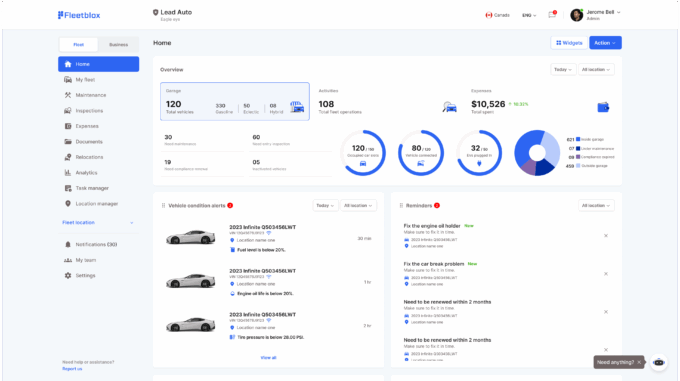Viewport: 680px width, 381px height.
Task: Open the chatbot assistant icon
Action: tap(659, 362)
